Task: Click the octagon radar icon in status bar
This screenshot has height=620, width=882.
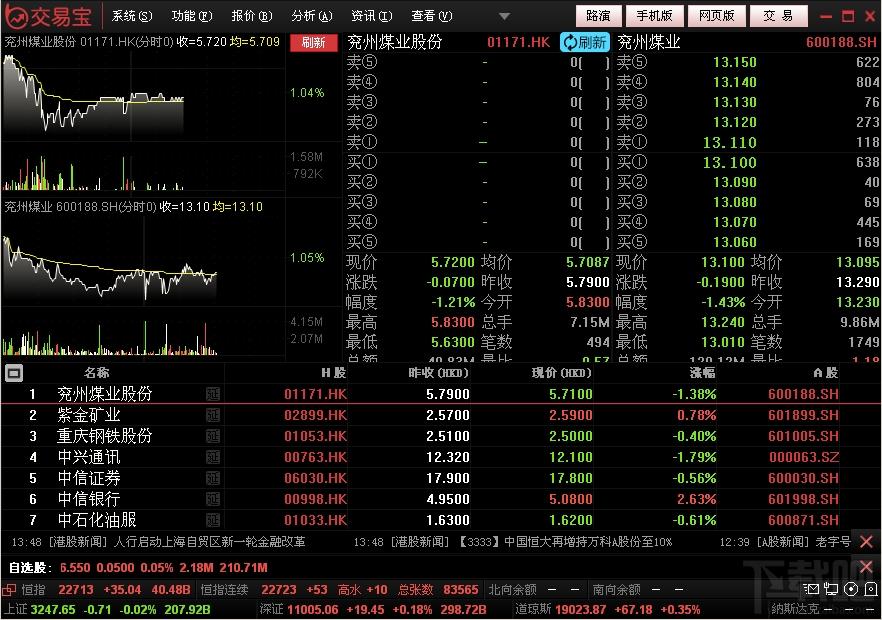Action: (x=851, y=589)
